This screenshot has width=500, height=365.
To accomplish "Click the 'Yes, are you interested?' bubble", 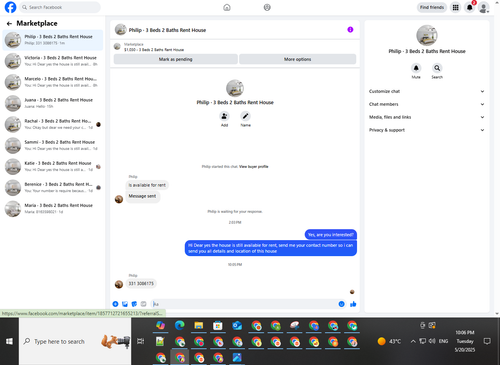I will [x=331, y=235].
